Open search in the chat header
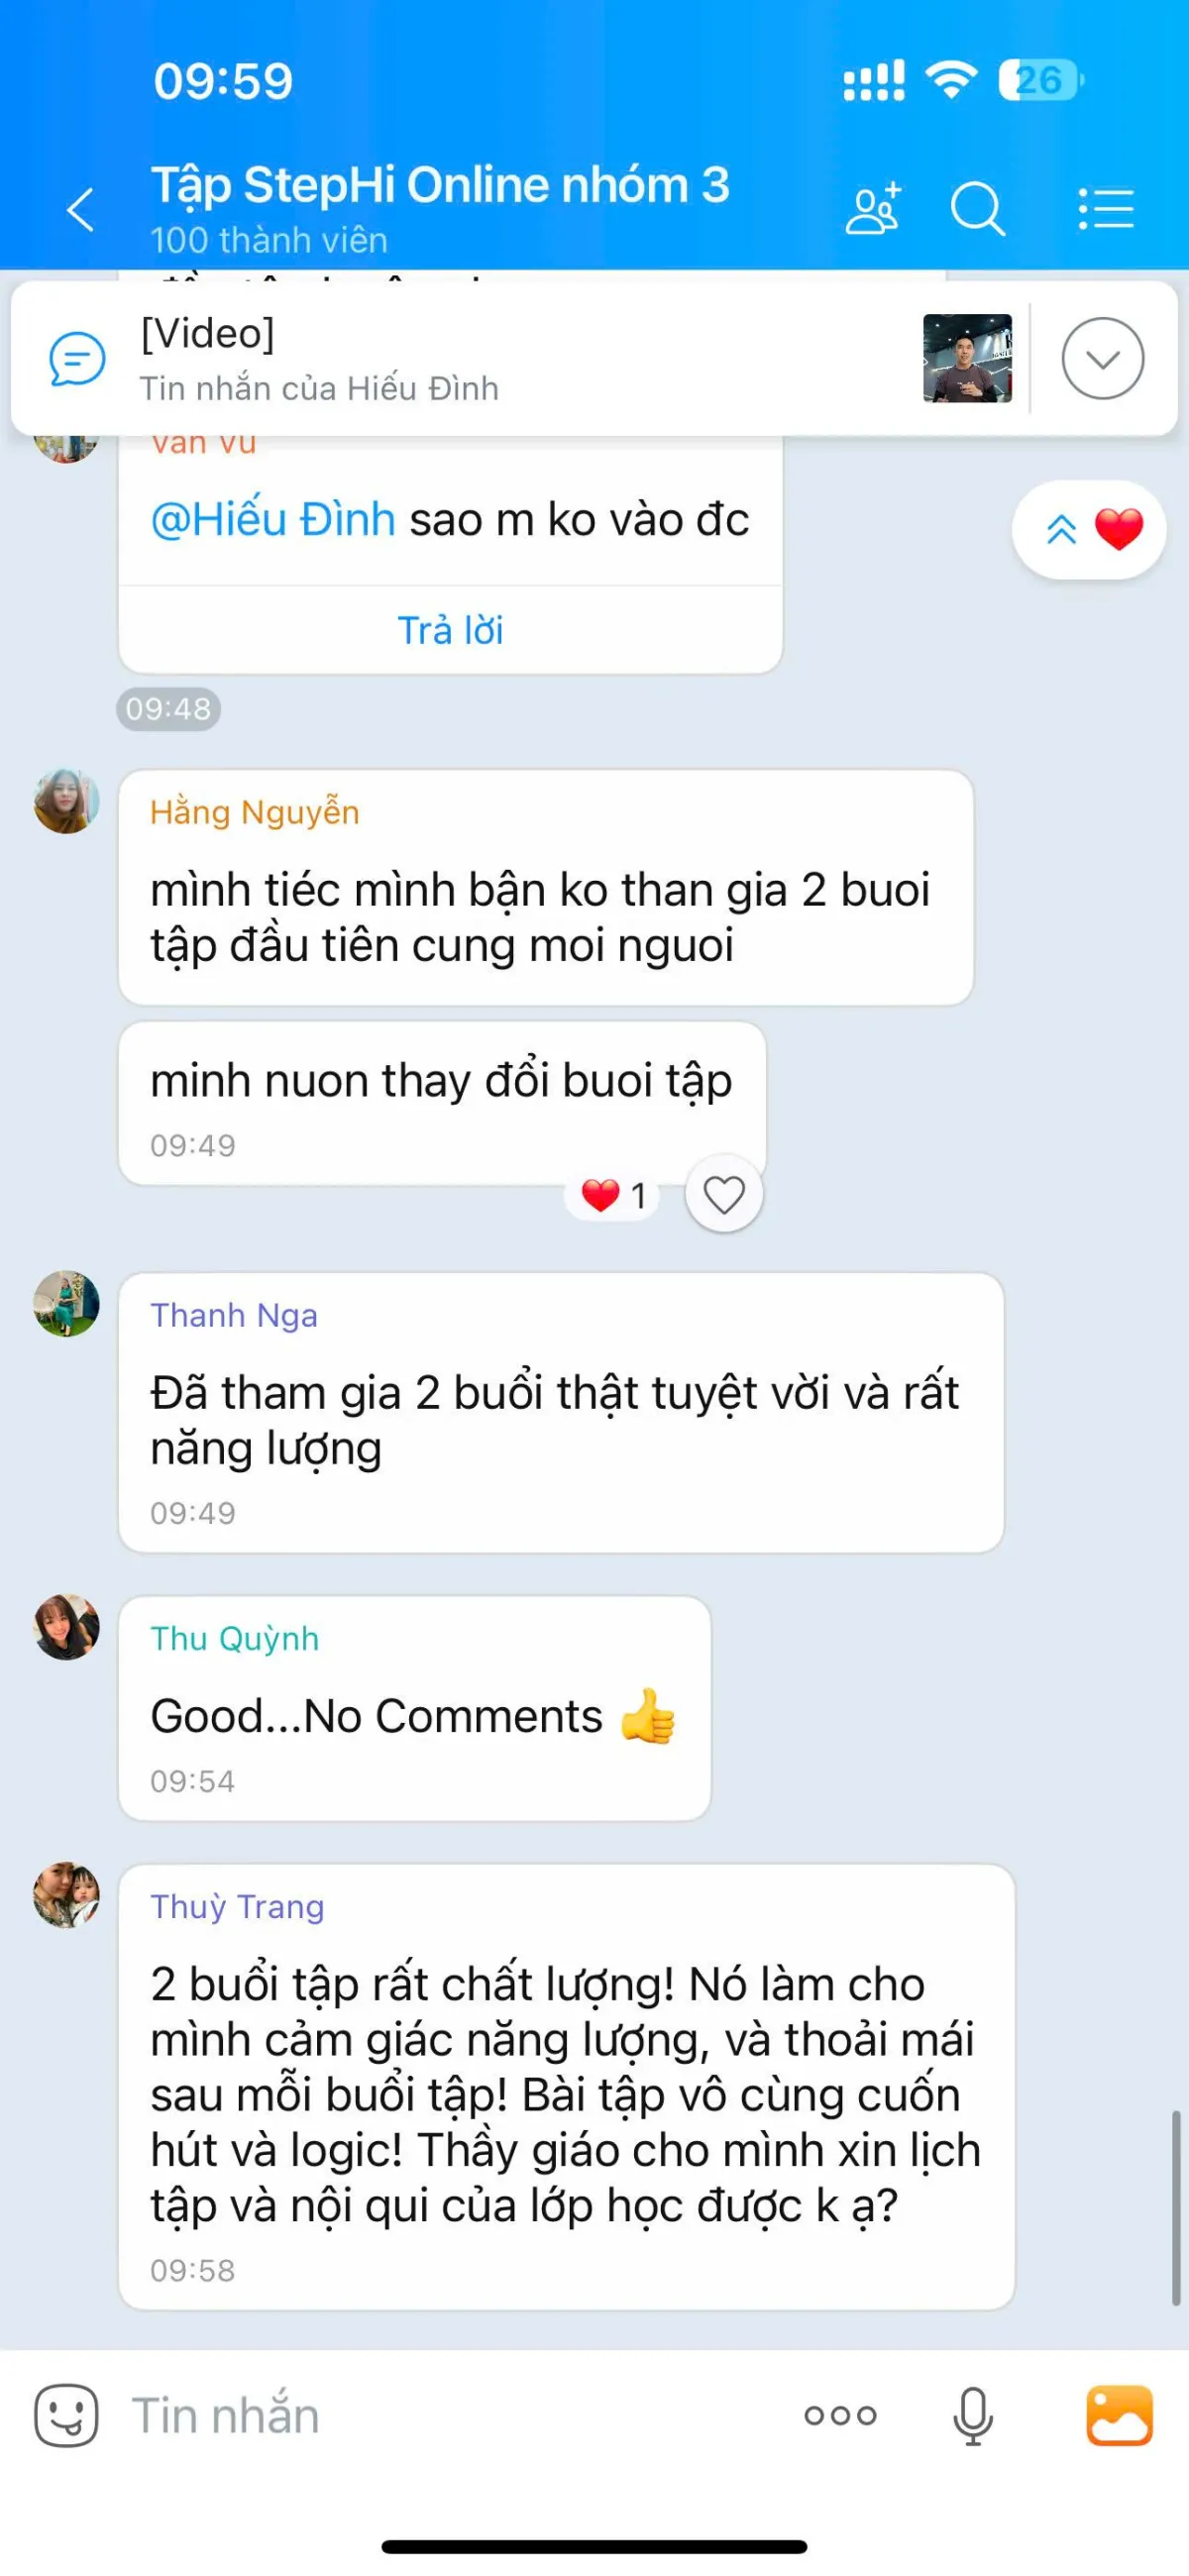1189x2576 pixels. 977,209
